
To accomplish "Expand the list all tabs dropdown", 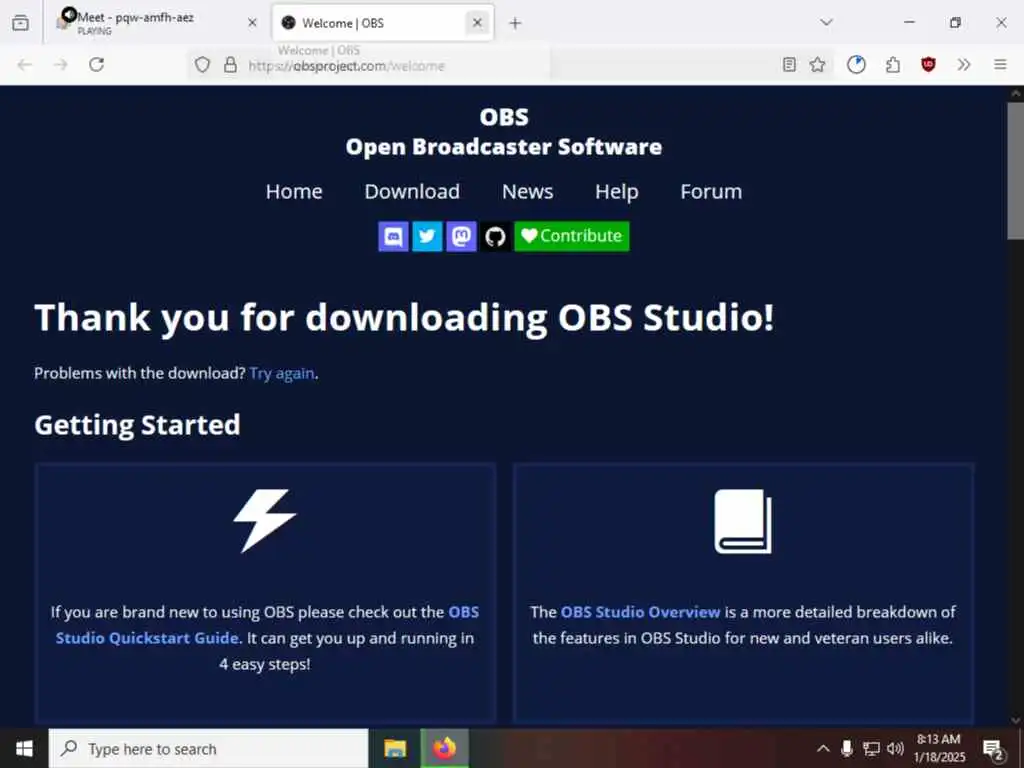I will pyautogui.click(x=826, y=23).
